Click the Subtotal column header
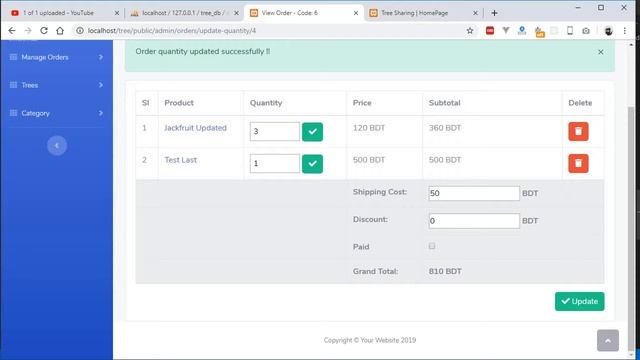 (x=444, y=103)
